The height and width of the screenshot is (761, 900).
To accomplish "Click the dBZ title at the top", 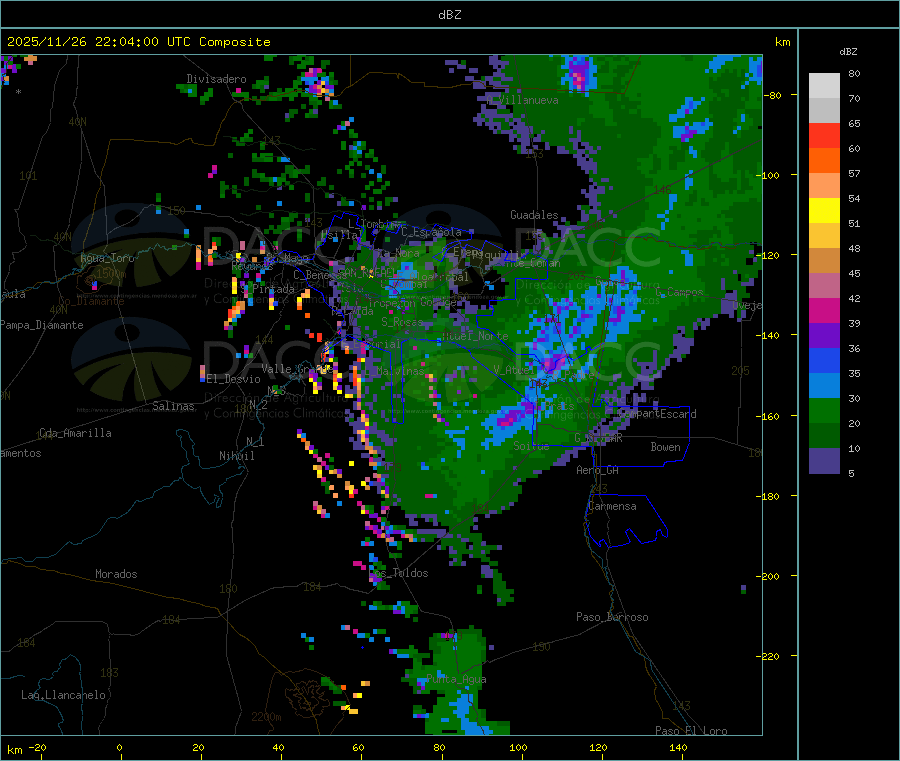I will click(x=449, y=15).
